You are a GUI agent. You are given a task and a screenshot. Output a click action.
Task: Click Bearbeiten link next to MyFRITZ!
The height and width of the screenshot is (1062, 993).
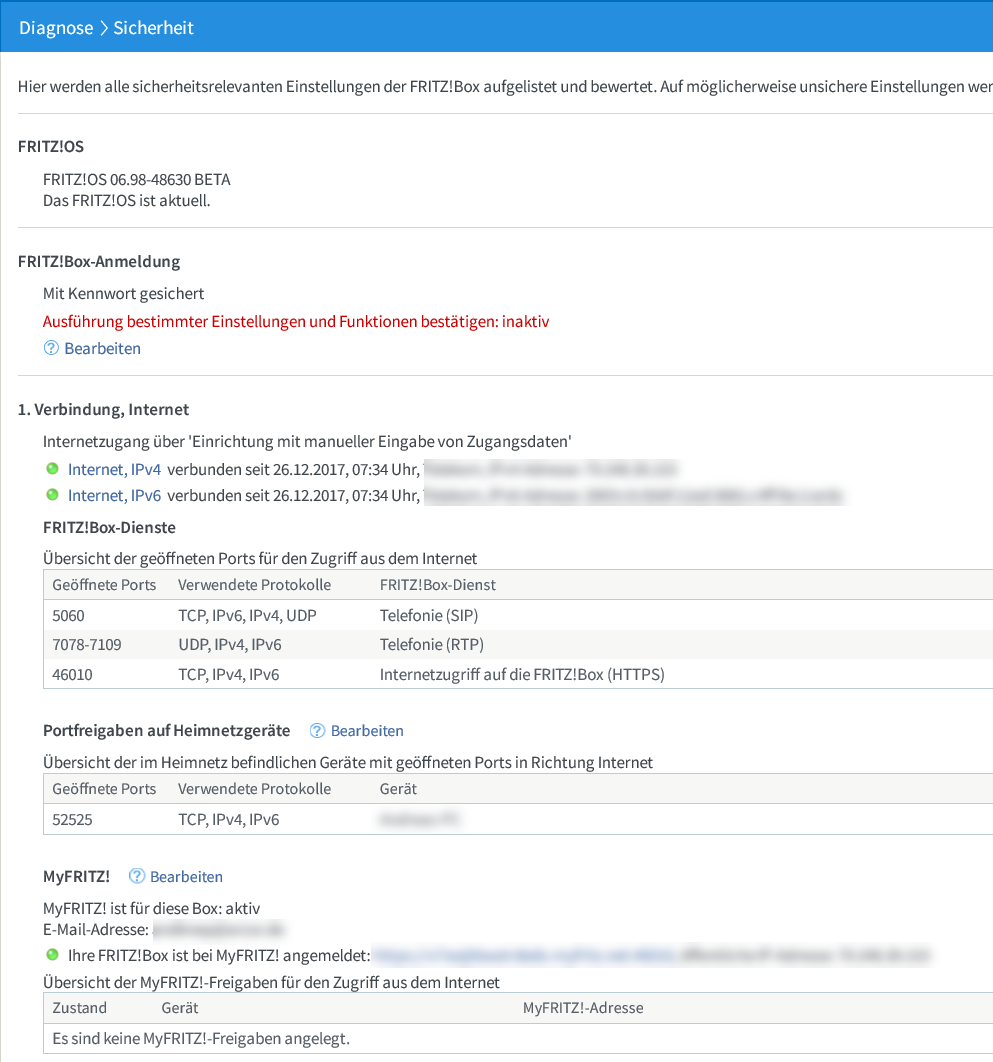[186, 876]
